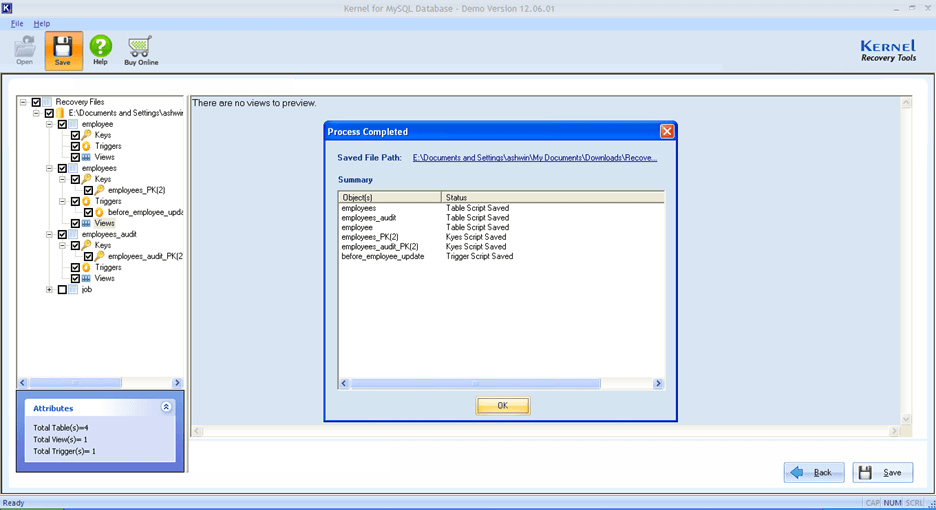Click the Open toolbar icon

(x=24, y=50)
